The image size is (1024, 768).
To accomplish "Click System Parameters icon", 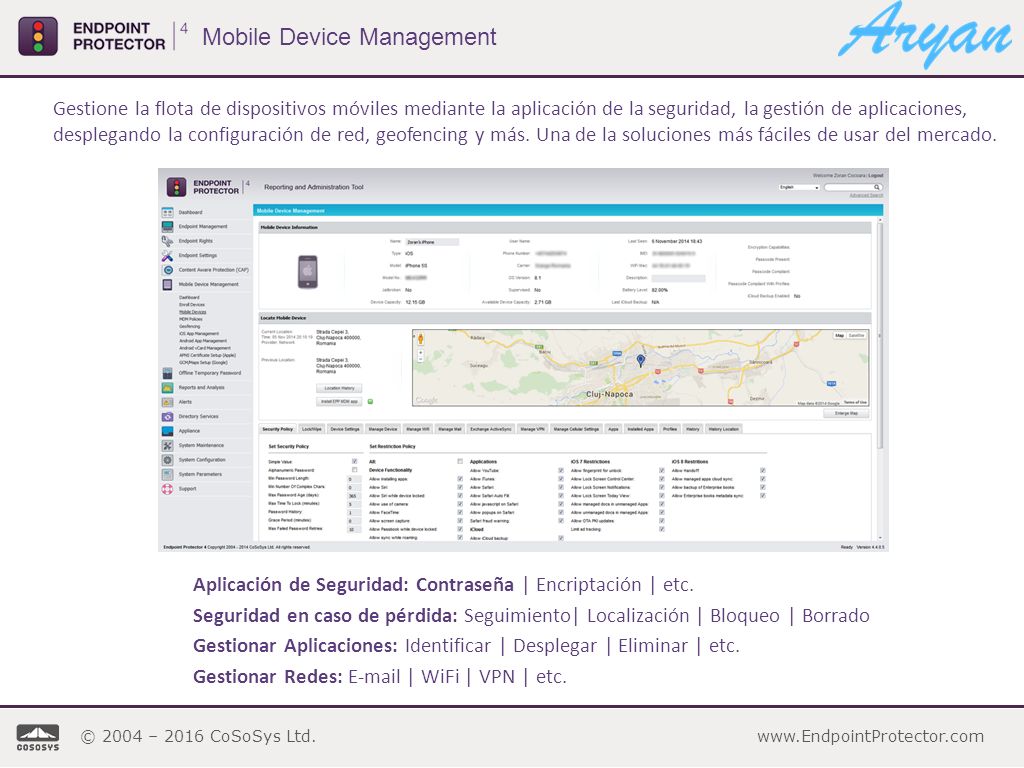I will pos(167,474).
